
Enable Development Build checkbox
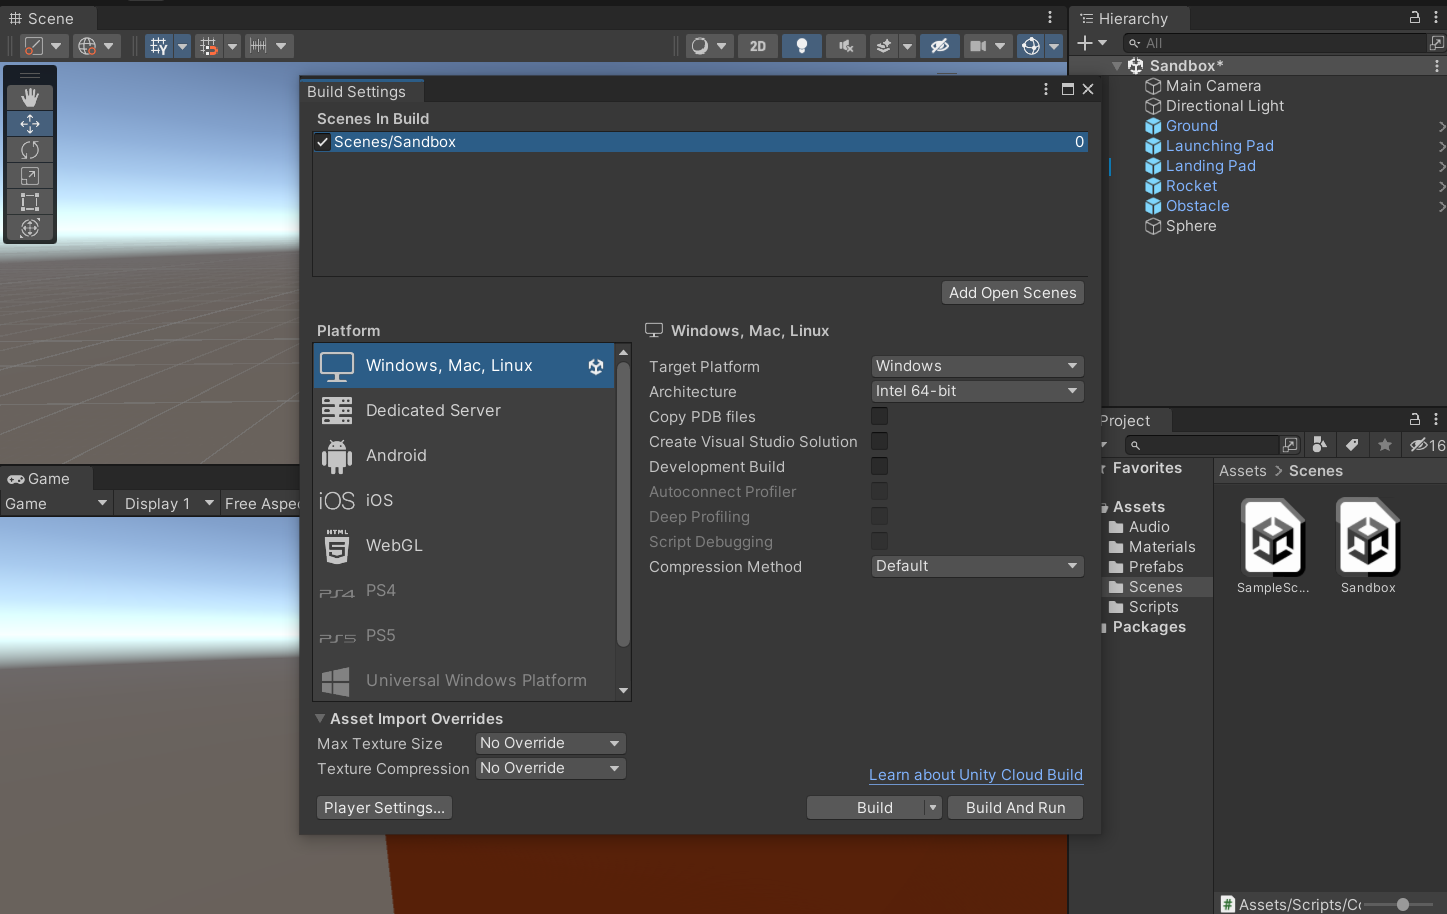879,466
